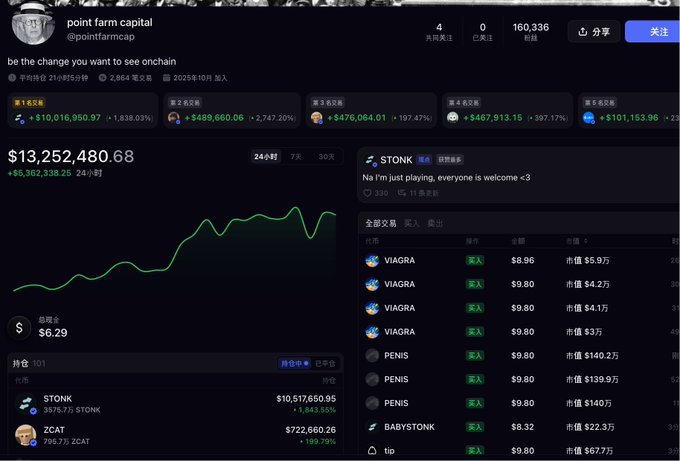Click the amount $8.32 in the BABYSTONK row
The image size is (680, 461).
pyautogui.click(x=523, y=427)
